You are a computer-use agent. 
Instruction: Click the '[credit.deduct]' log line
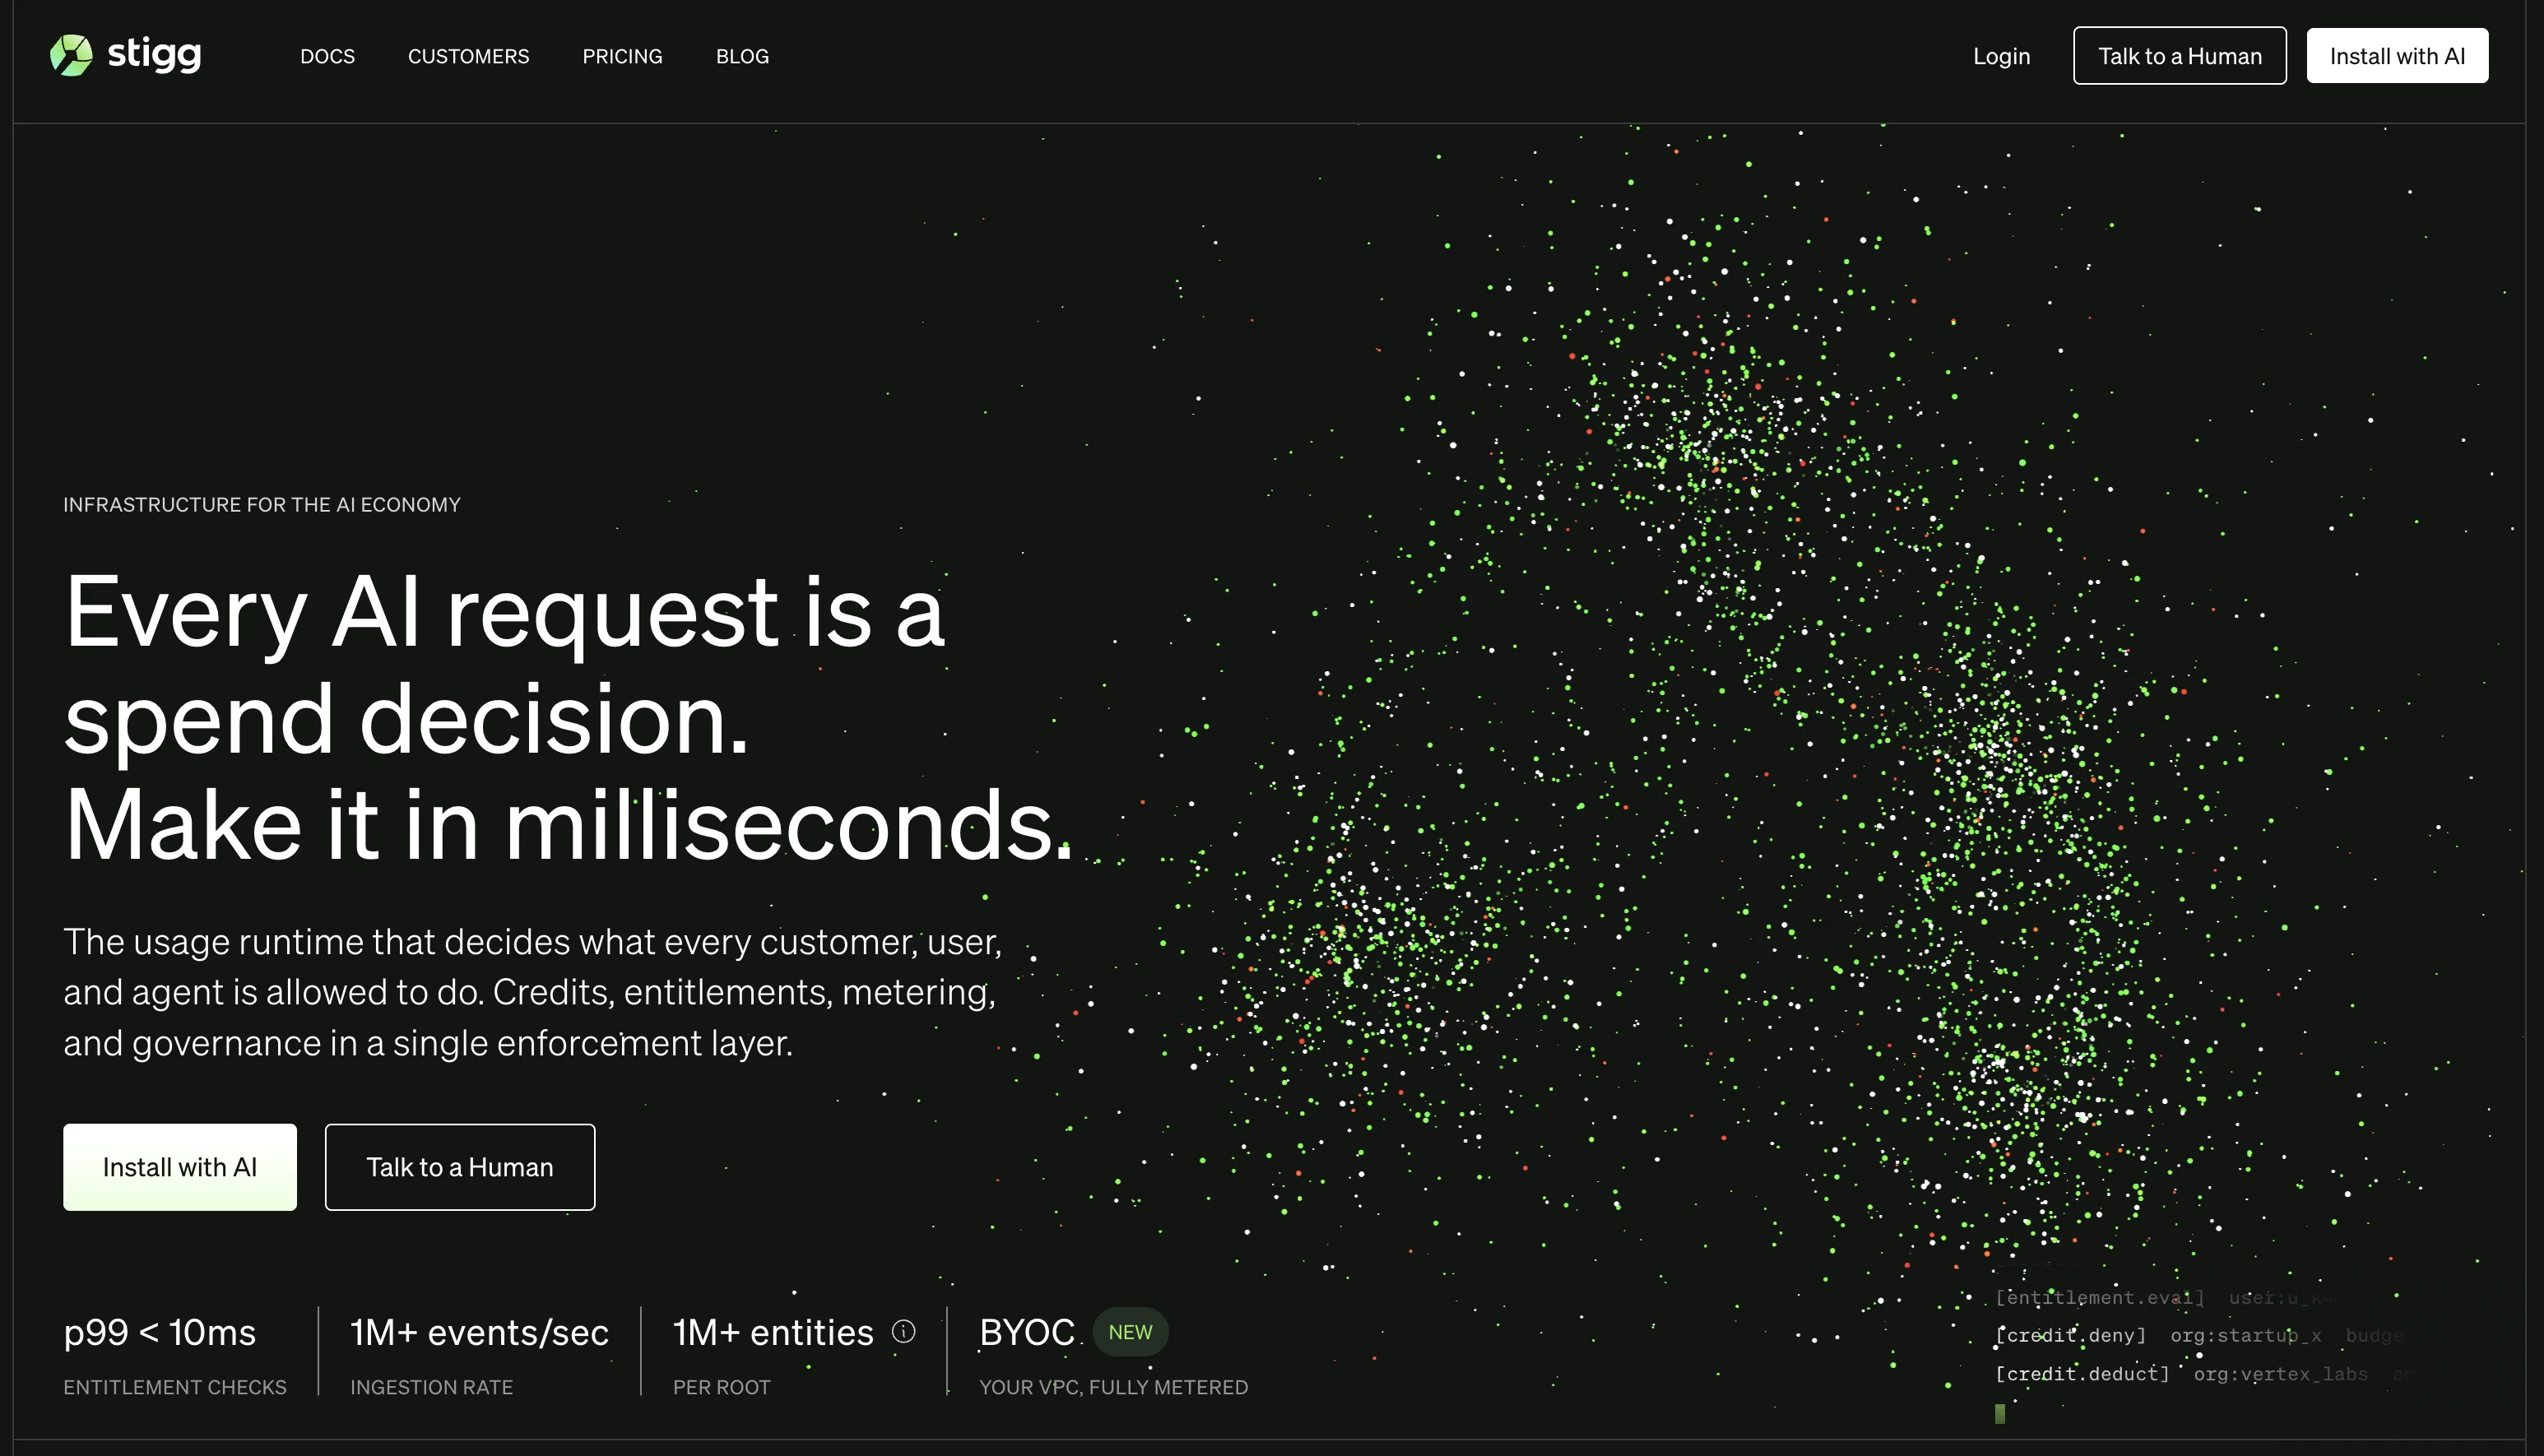2205,1374
